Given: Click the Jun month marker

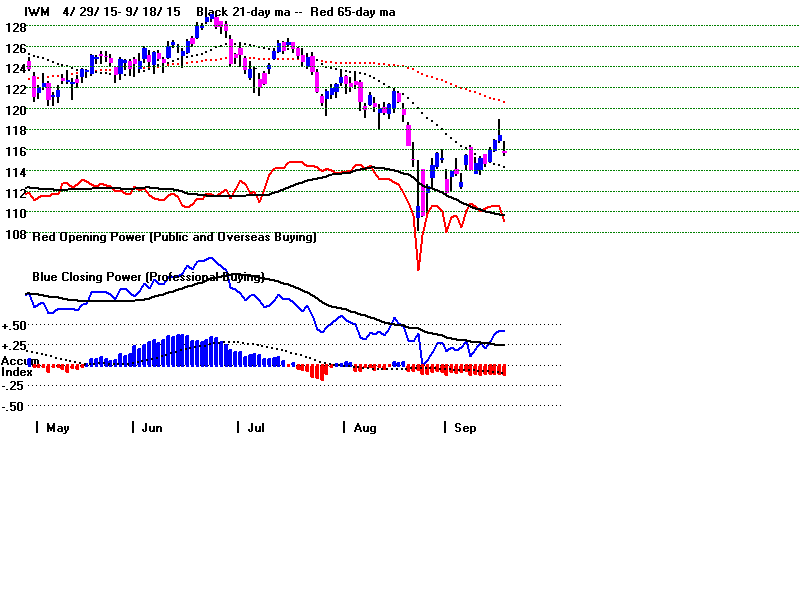Looking at the screenshot, I should [x=152, y=428].
